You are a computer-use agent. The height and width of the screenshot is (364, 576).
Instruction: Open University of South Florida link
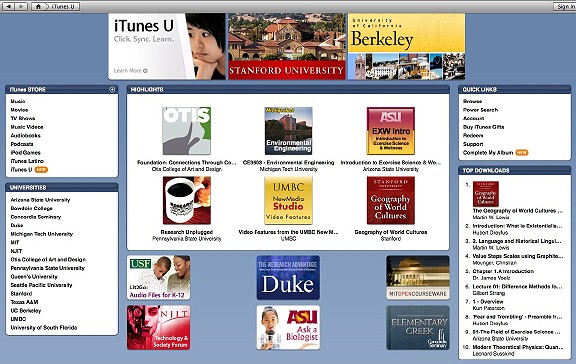pyautogui.click(x=44, y=328)
